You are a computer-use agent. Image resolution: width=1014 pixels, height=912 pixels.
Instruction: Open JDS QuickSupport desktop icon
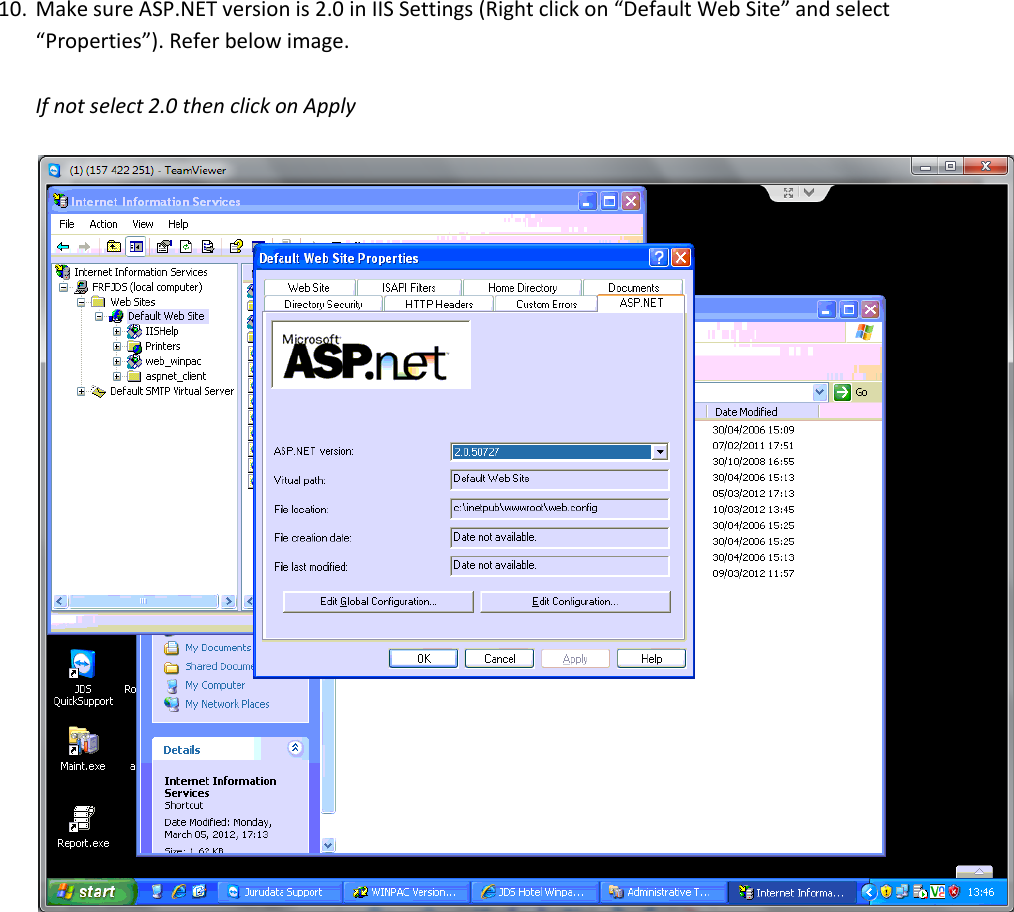coord(83,677)
